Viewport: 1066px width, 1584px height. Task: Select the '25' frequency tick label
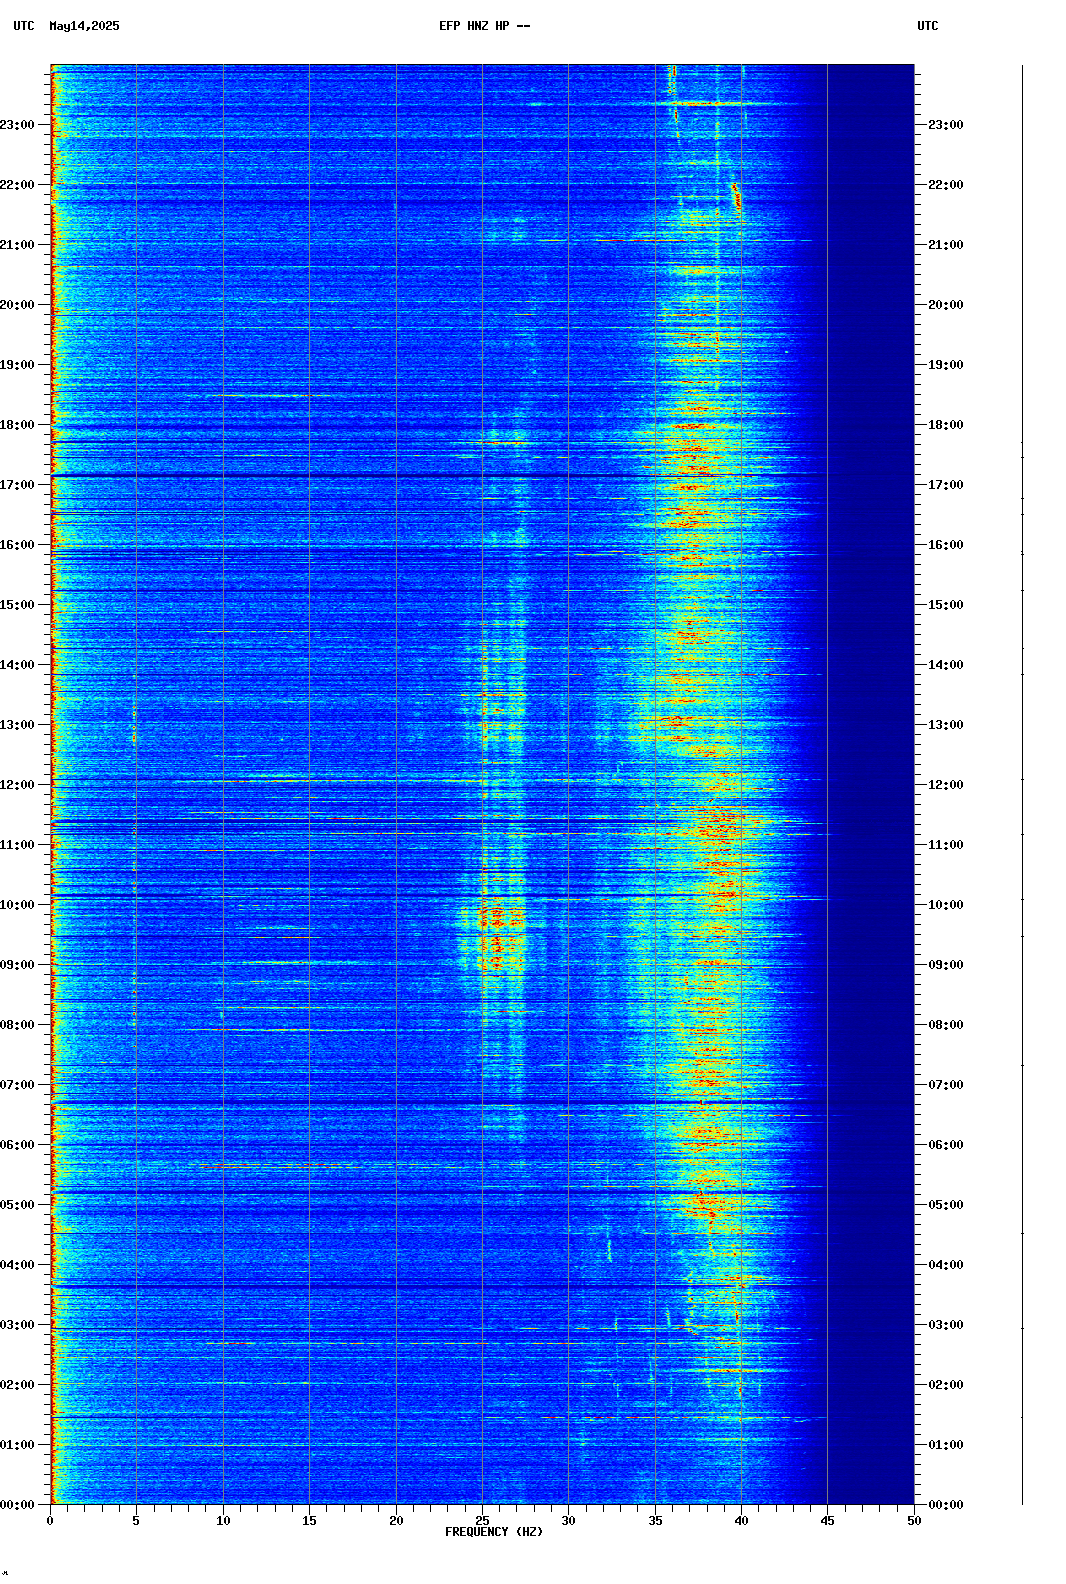click(482, 1521)
